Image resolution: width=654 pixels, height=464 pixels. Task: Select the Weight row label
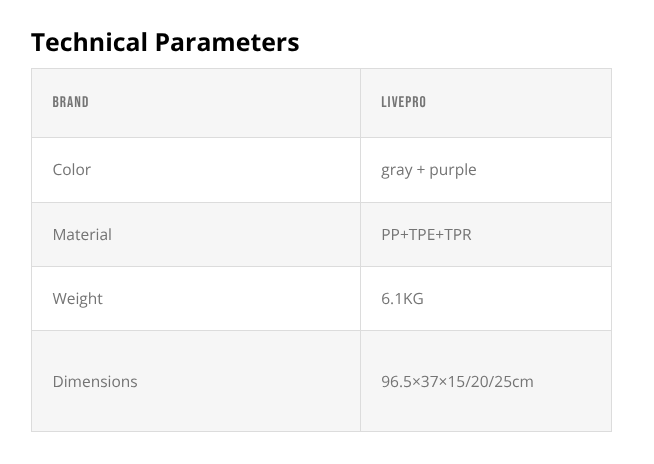click(x=77, y=299)
